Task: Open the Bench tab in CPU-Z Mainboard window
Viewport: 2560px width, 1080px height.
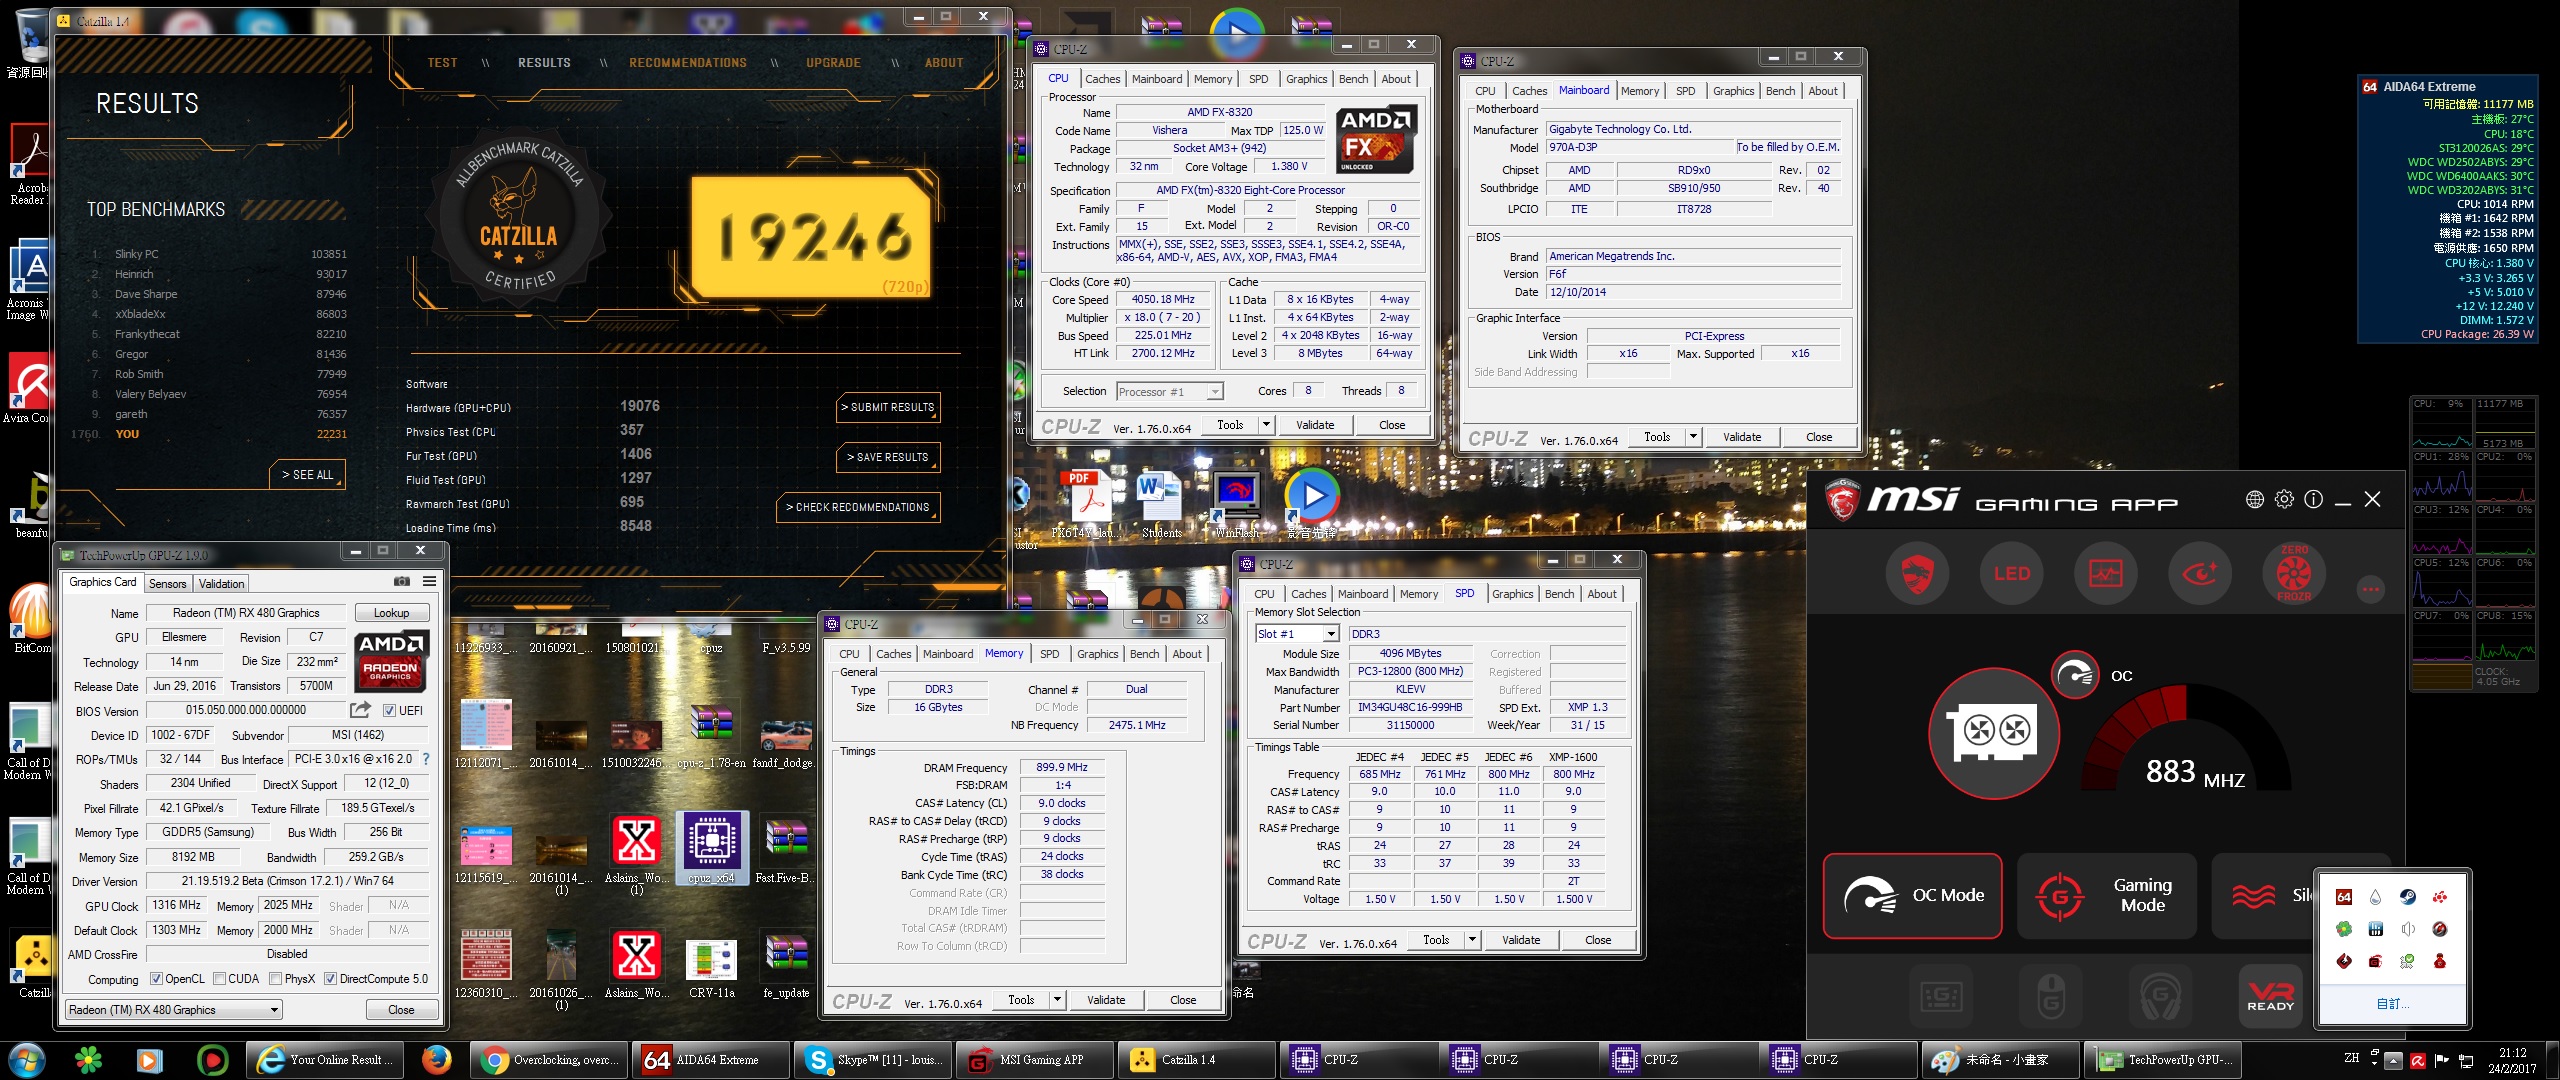Action: (x=1780, y=91)
